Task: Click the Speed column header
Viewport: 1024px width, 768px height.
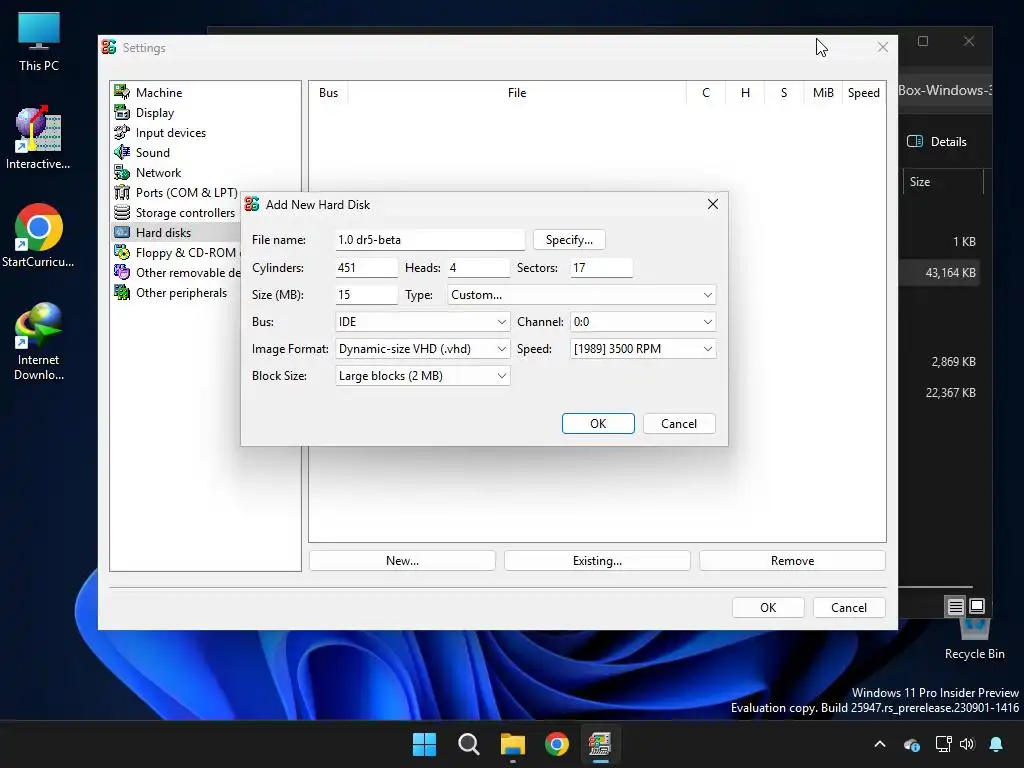Action: coord(863,93)
